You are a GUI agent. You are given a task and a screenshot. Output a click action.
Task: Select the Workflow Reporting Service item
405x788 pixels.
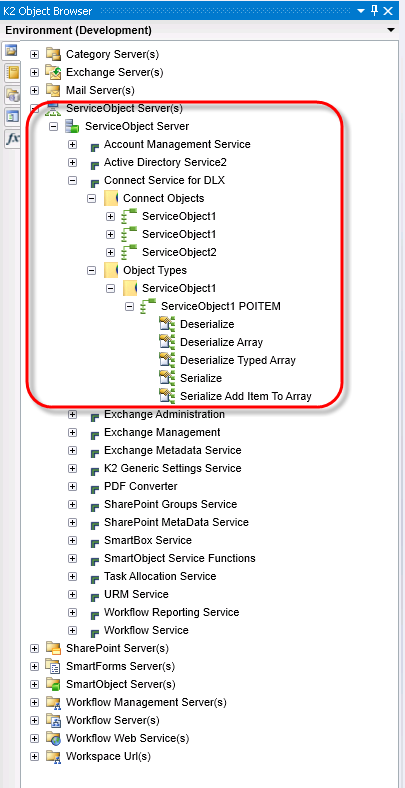pos(171,612)
